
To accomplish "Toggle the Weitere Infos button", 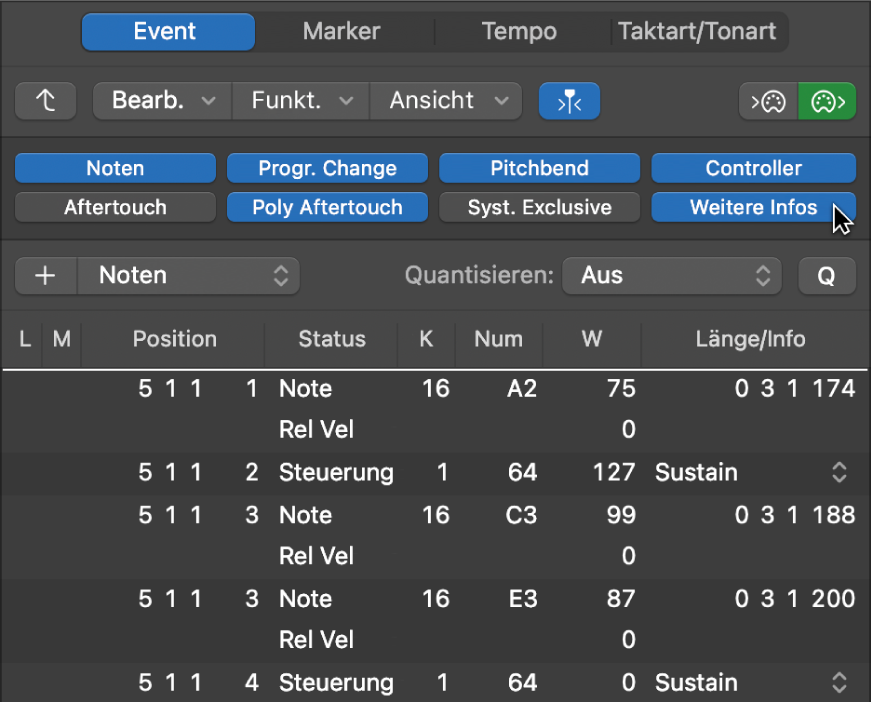I will tap(753, 208).
